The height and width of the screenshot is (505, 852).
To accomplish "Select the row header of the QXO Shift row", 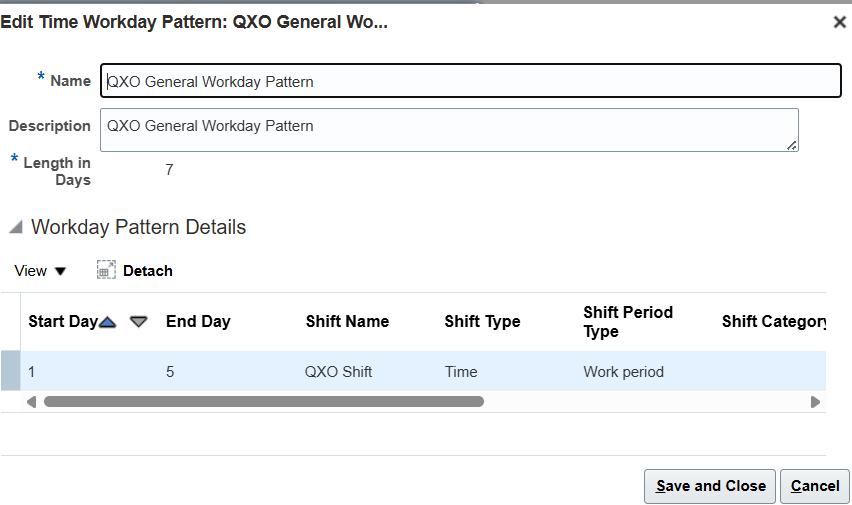I will click(10, 371).
